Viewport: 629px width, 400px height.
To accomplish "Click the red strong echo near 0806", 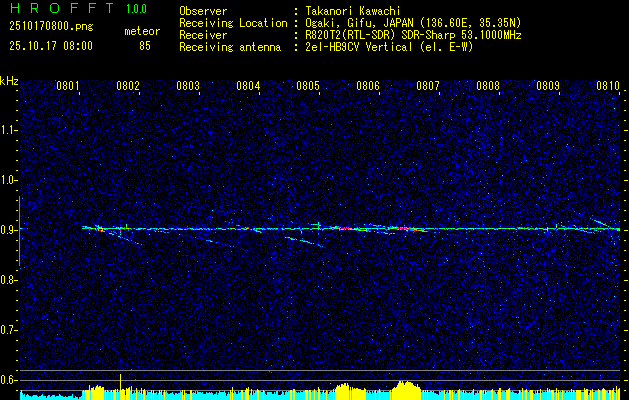I will [x=343, y=228].
